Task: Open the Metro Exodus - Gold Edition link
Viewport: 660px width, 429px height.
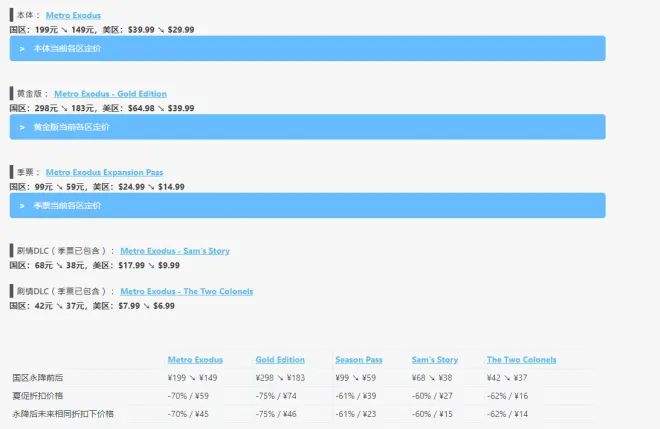Action: click(x=110, y=94)
